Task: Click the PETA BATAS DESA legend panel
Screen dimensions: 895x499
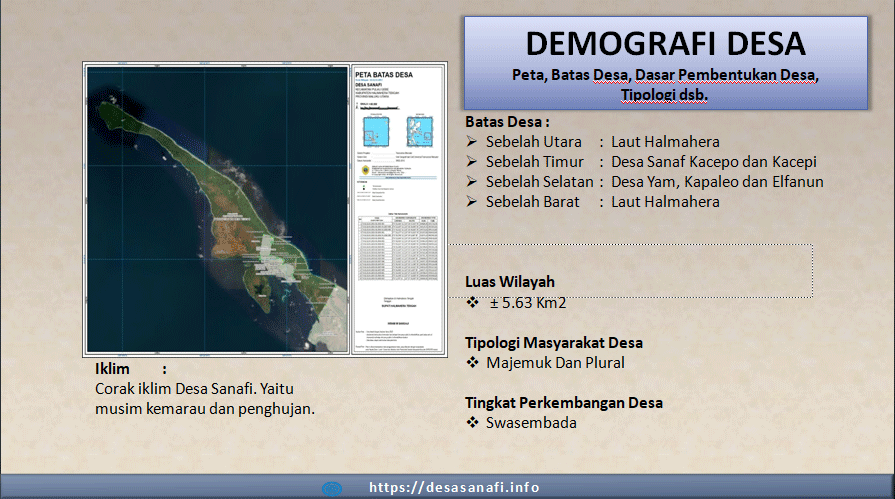Action: (x=395, y=210)
